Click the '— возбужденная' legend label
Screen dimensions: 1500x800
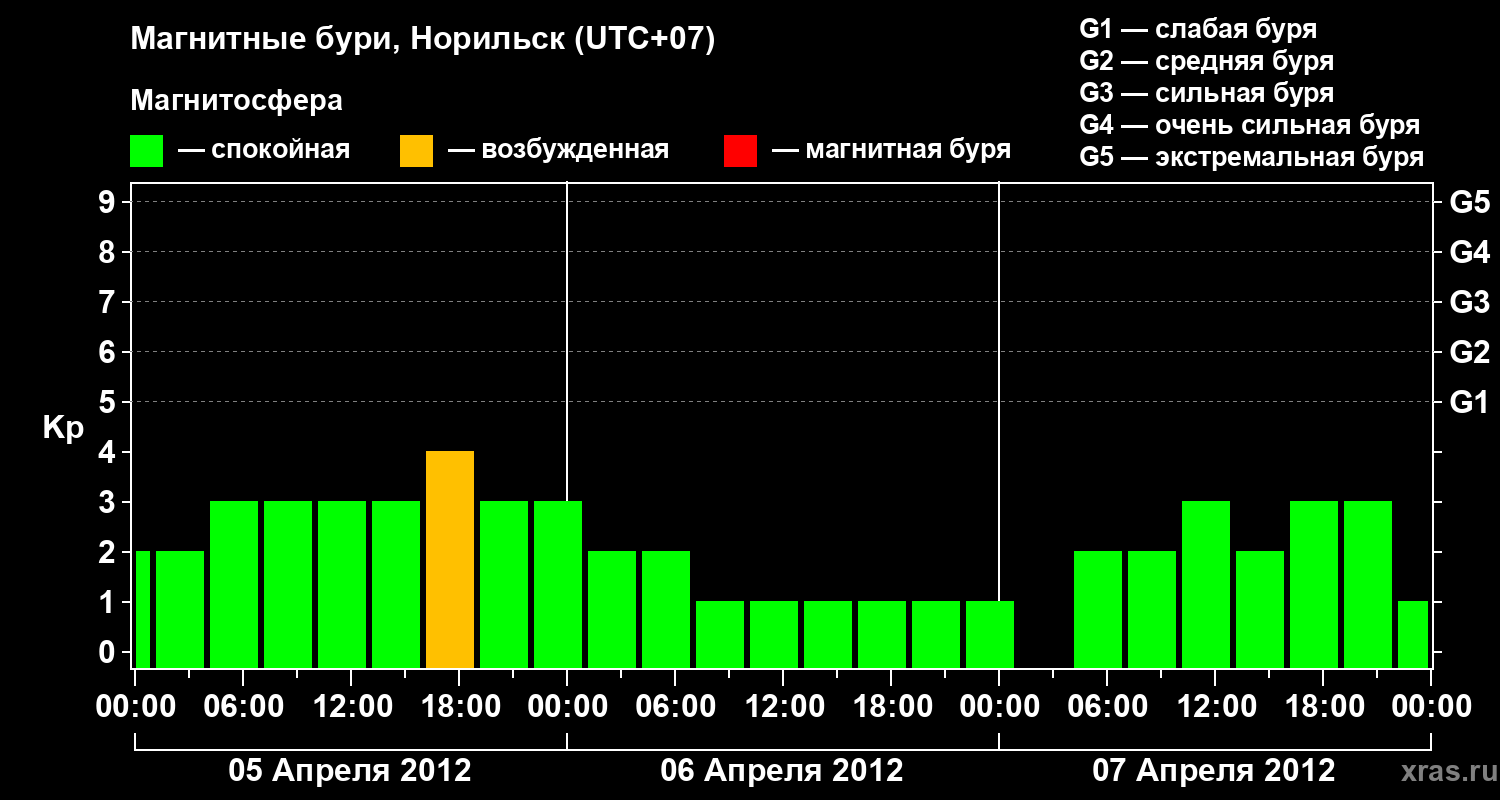click(558, 150)
